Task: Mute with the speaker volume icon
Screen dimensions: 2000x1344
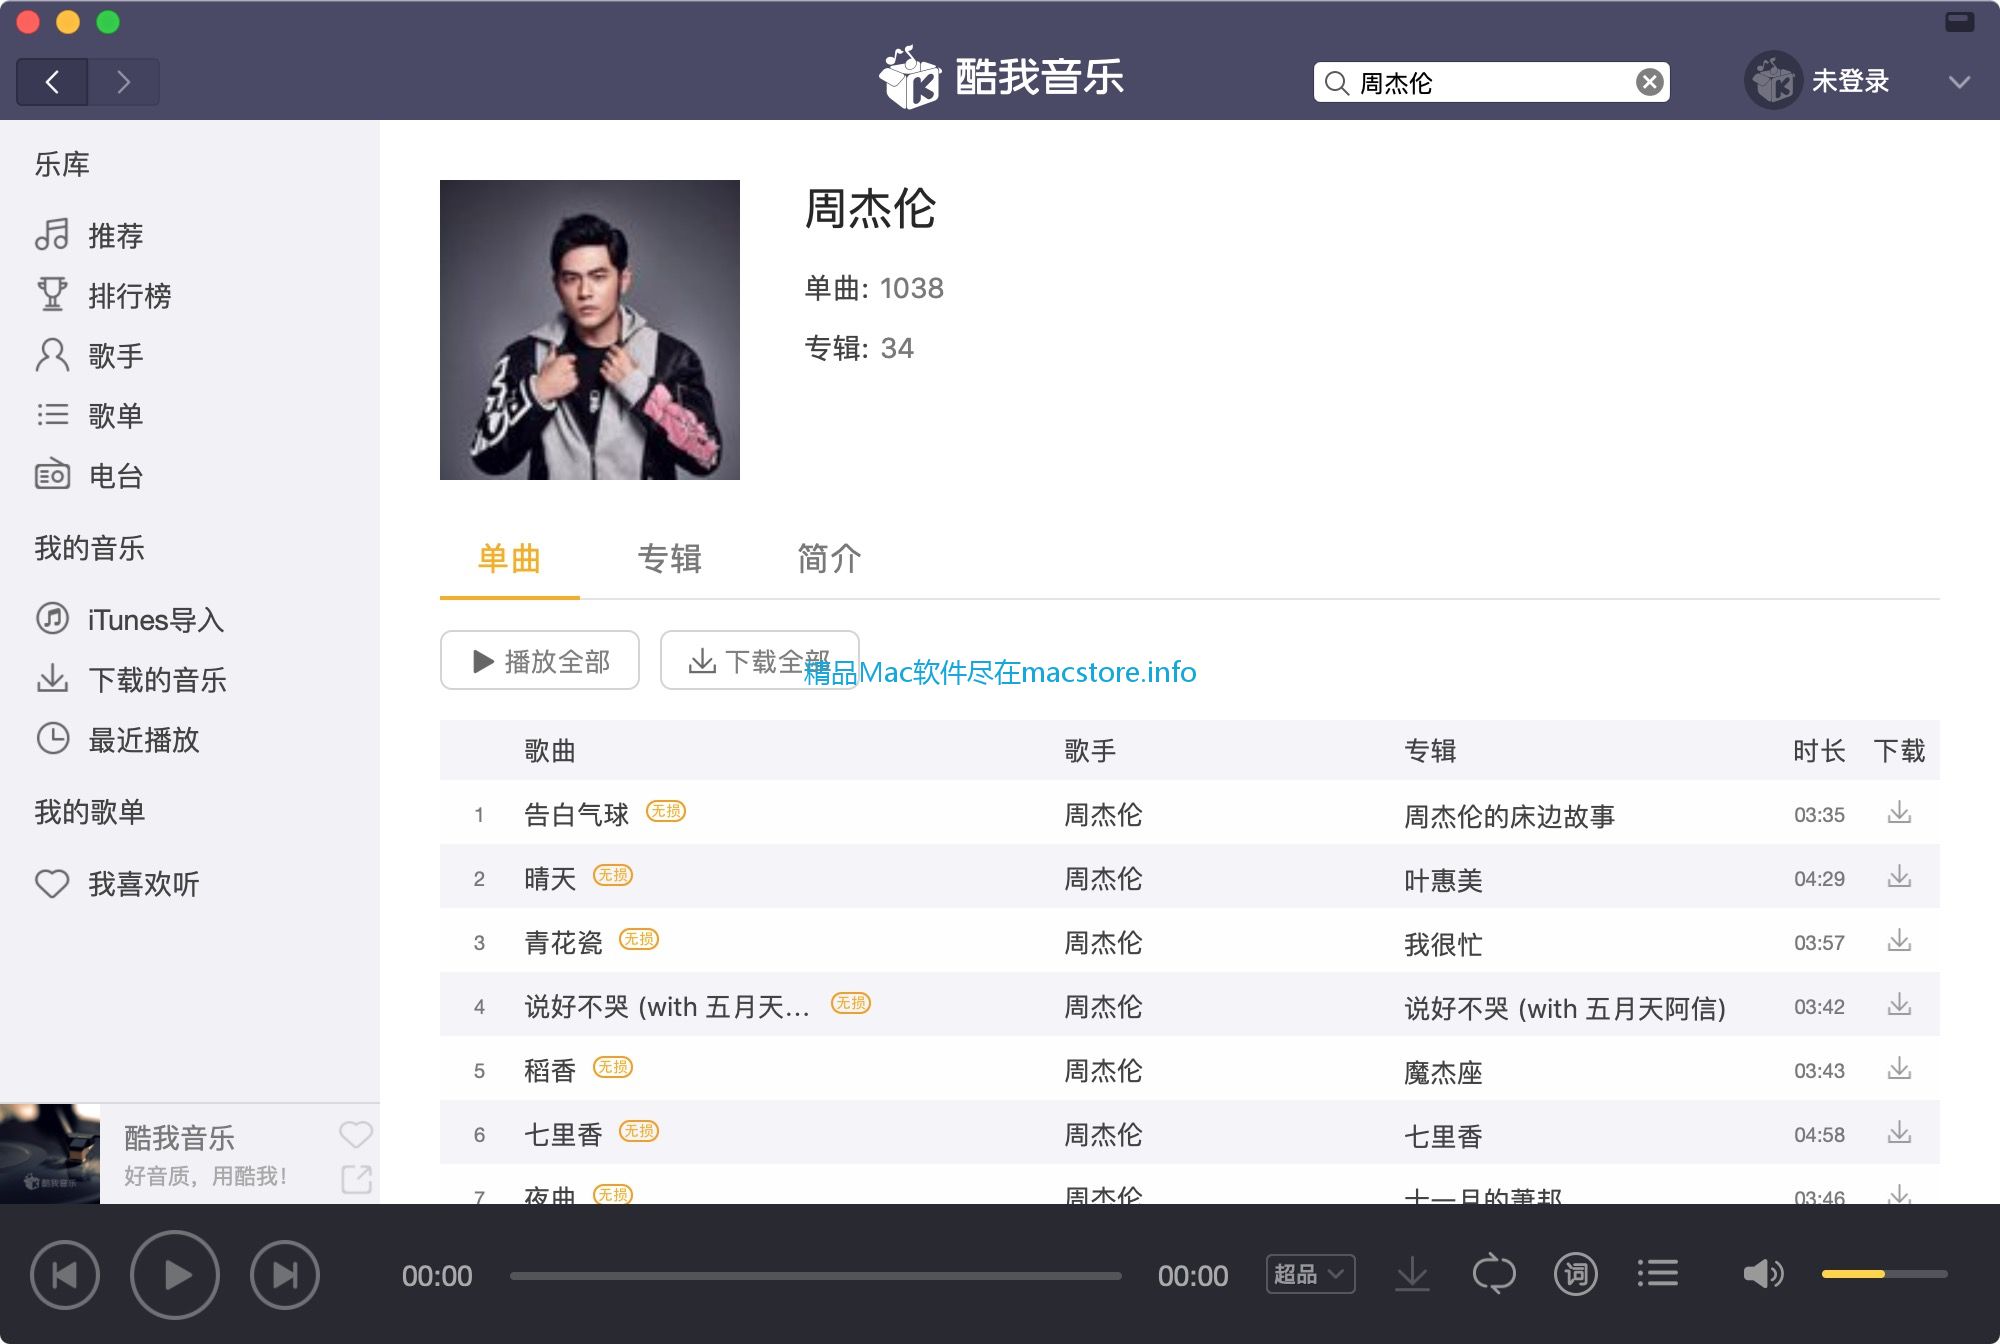Action: [1763, 1274]
